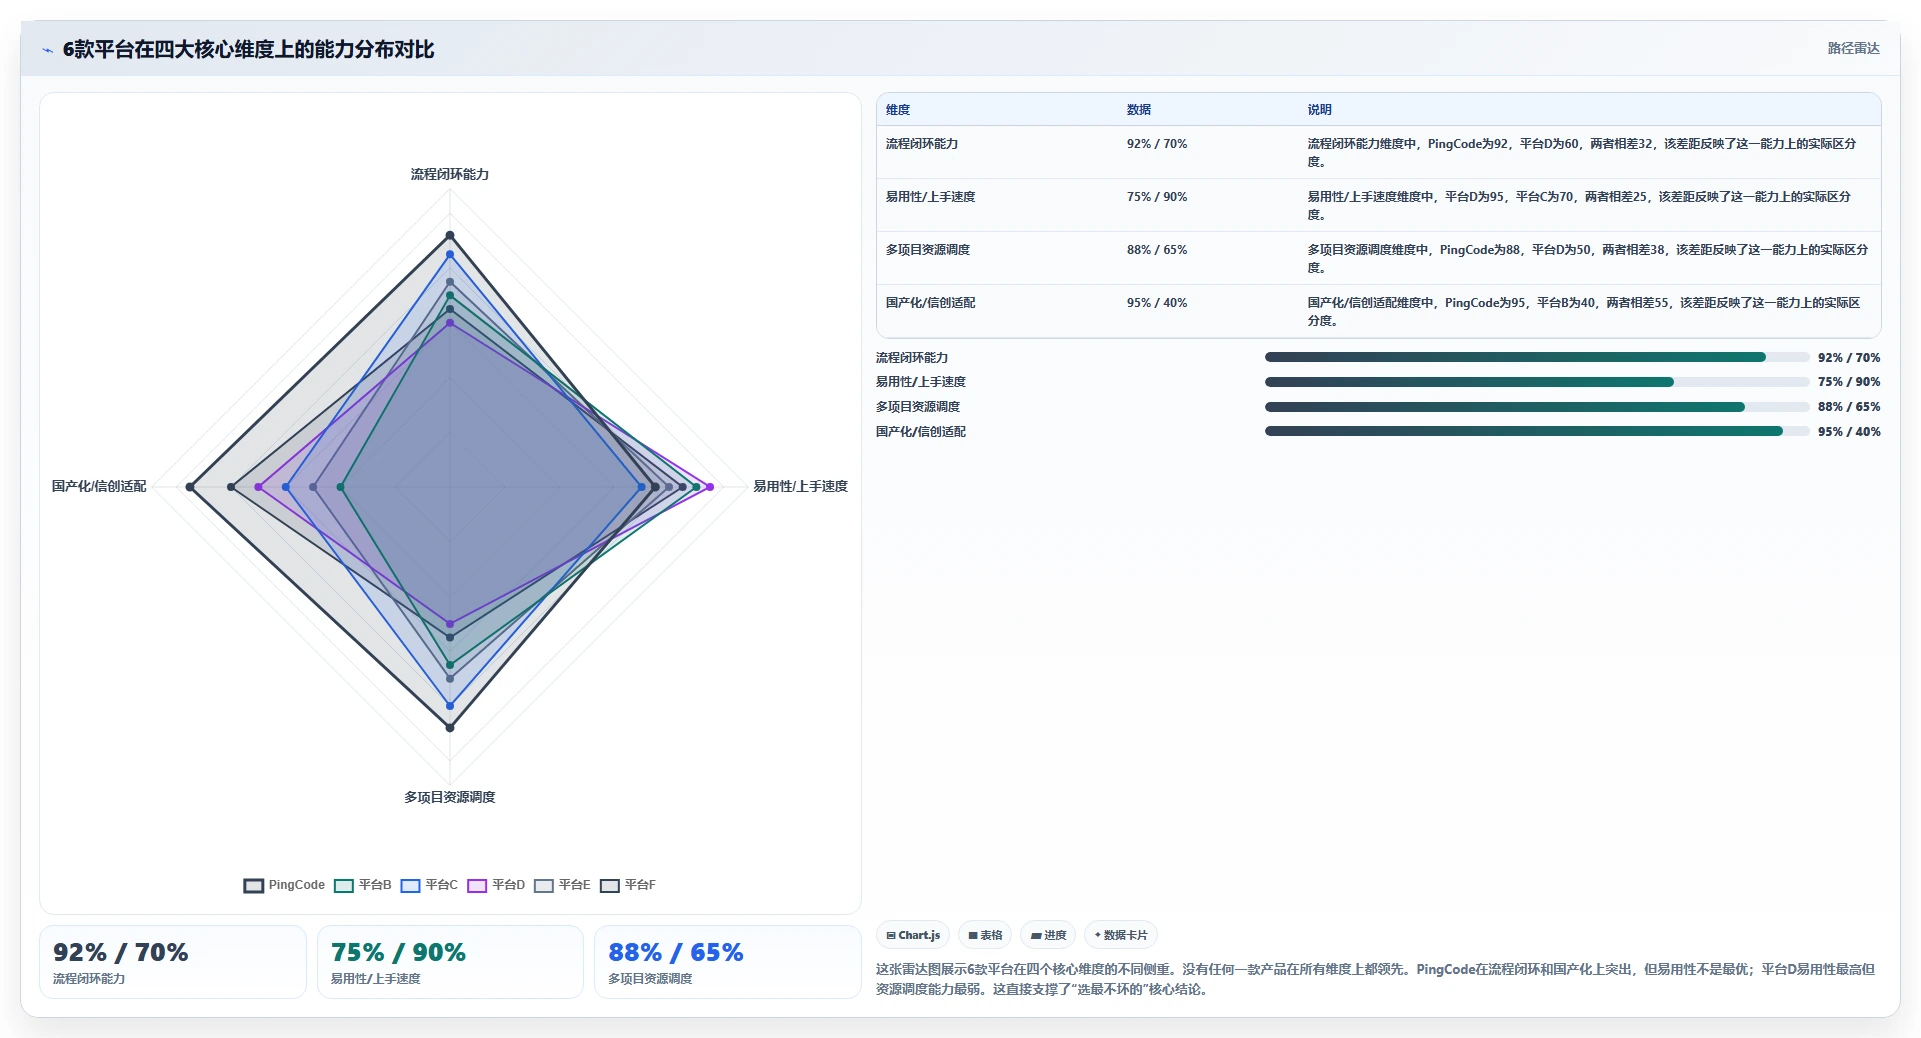
Task: Click PingCode's outermost point on 国产化 axis
Action: click(190, 487)
